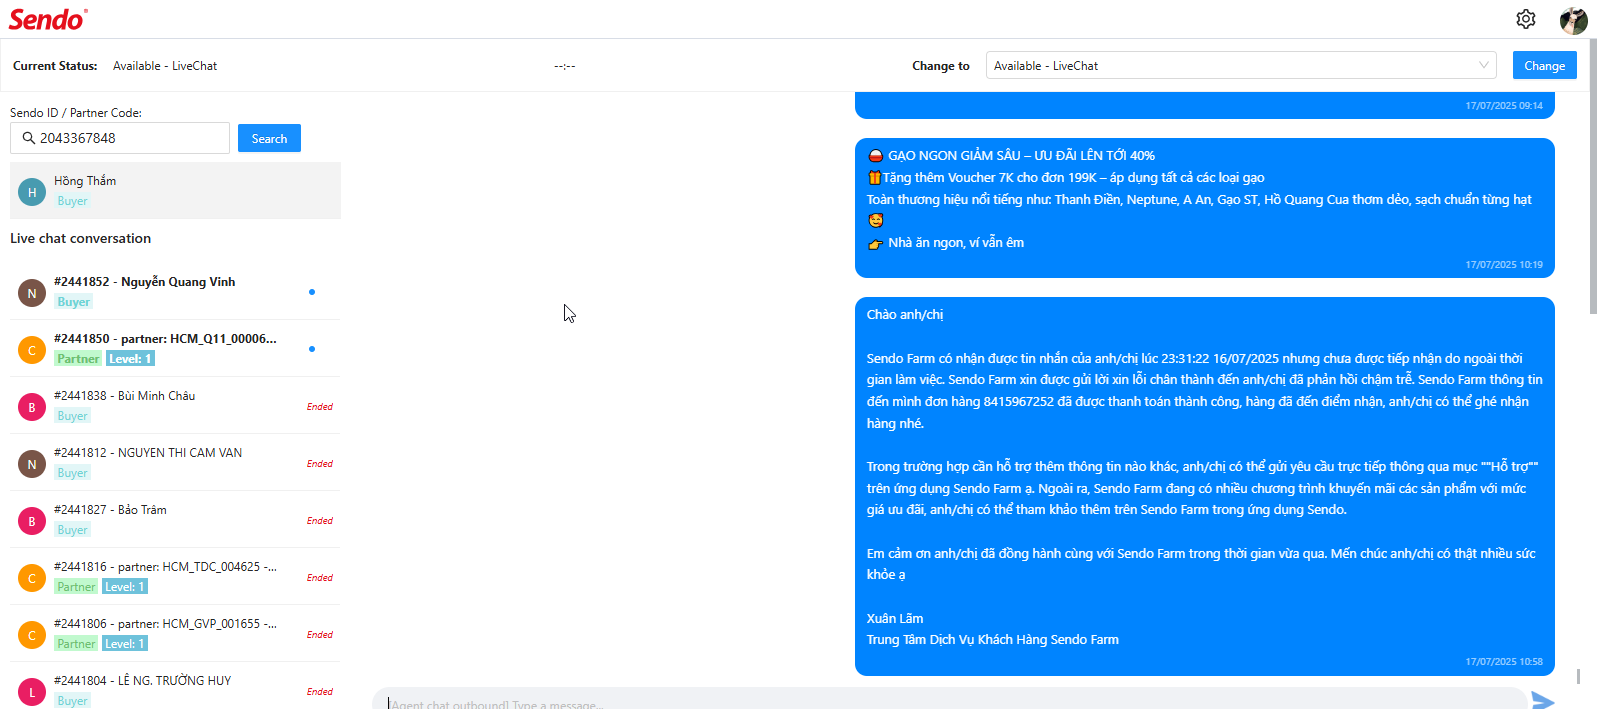Focus the chat message input box

pyautogui.click(x=950, y=700)
